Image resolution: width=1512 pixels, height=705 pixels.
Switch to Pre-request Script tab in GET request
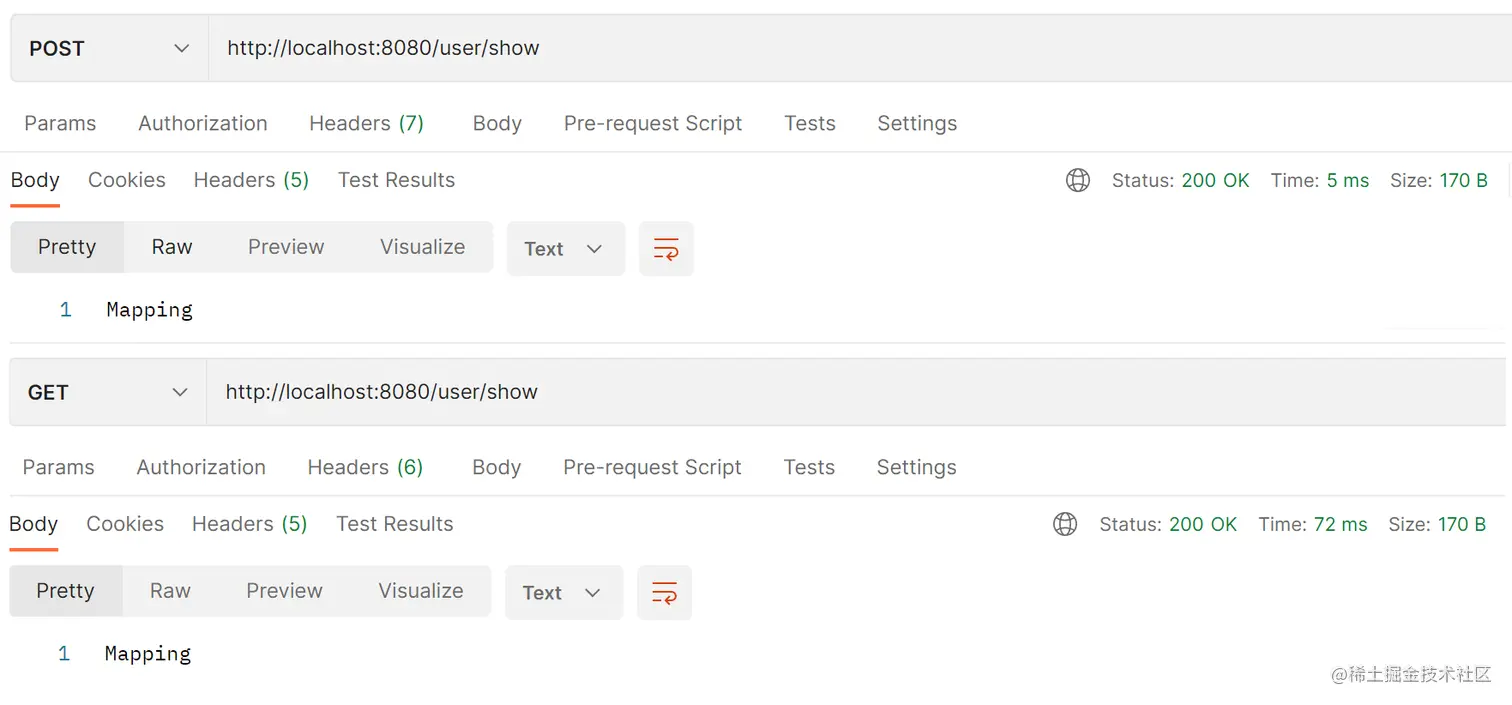(652, 467)
